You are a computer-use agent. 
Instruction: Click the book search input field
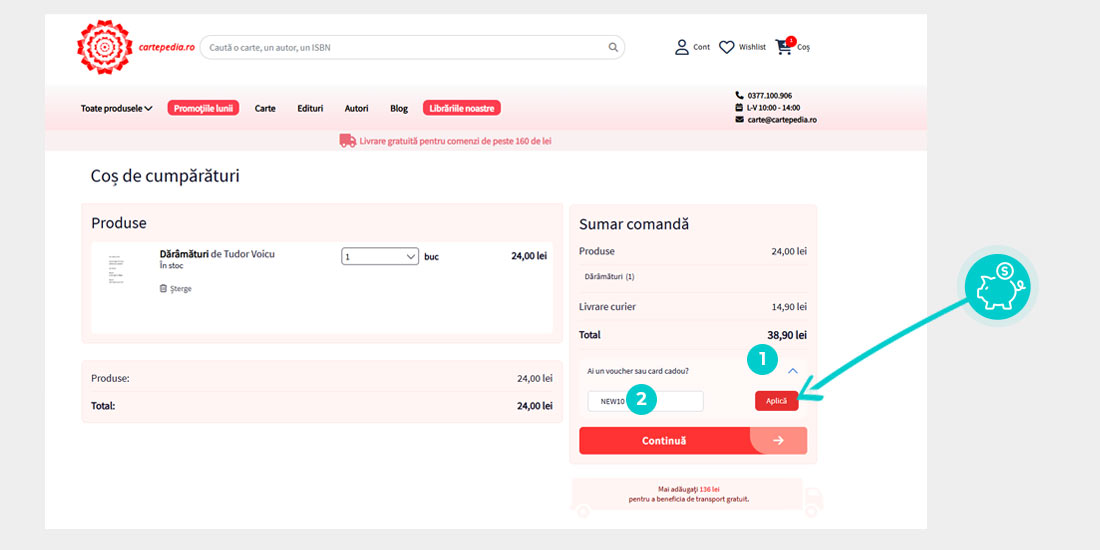click(405, 47)
